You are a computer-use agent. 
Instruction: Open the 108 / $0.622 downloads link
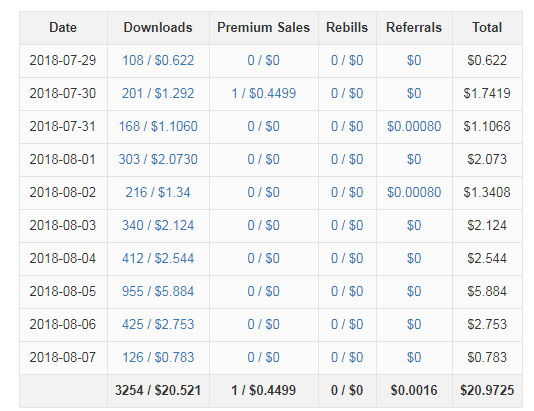click(x=158, y=61)
